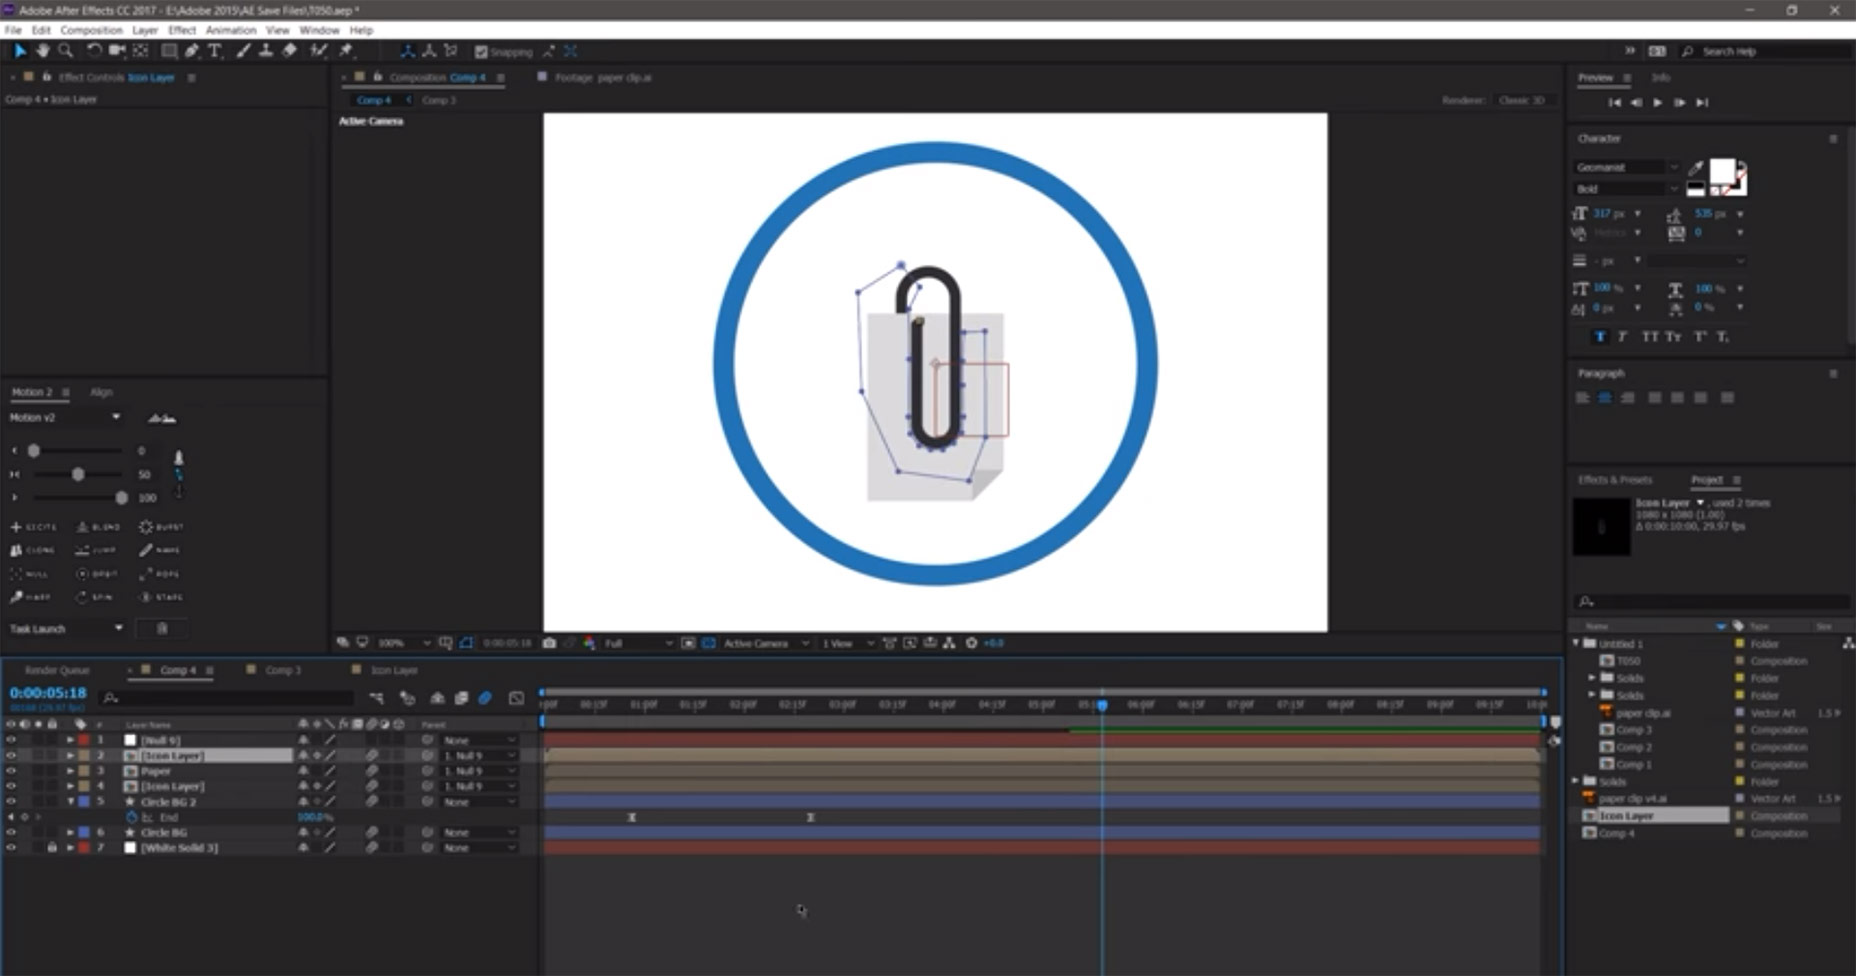Screen dimensions: 1856x976
Task: Open the Full resolution dropdown in viewer
Action: [638, 643]
